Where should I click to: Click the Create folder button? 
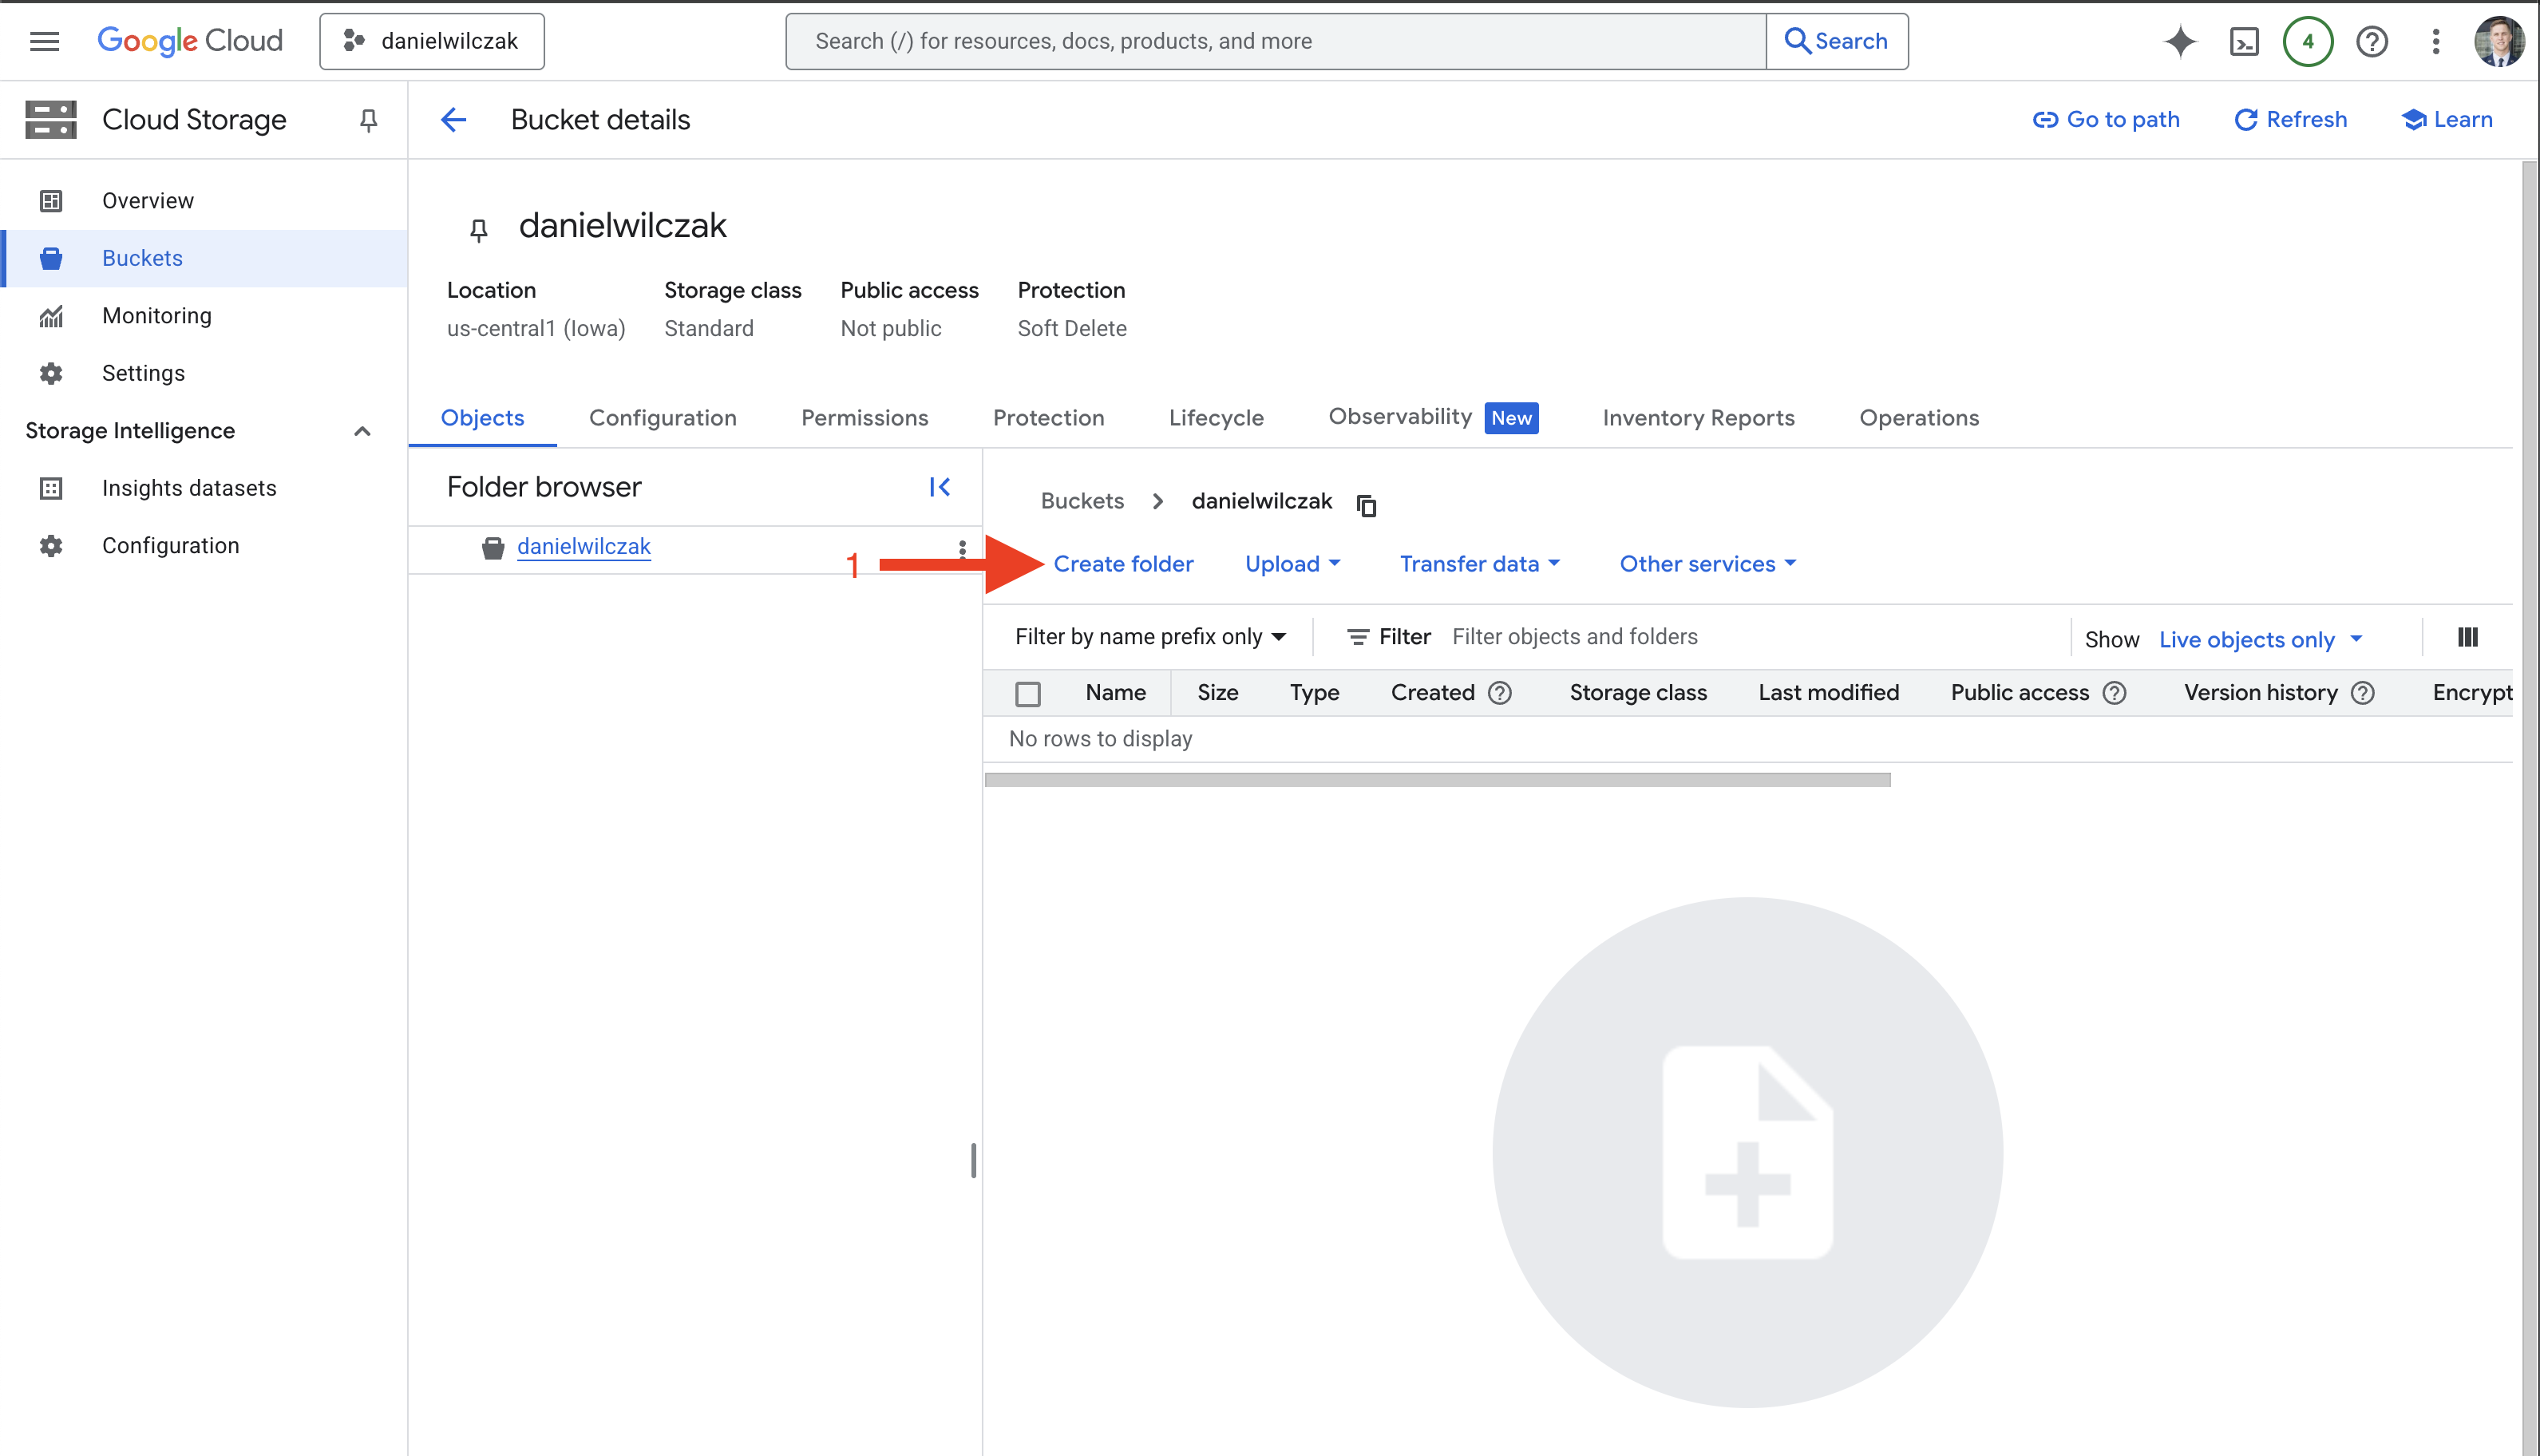(x=1124, y=564)
